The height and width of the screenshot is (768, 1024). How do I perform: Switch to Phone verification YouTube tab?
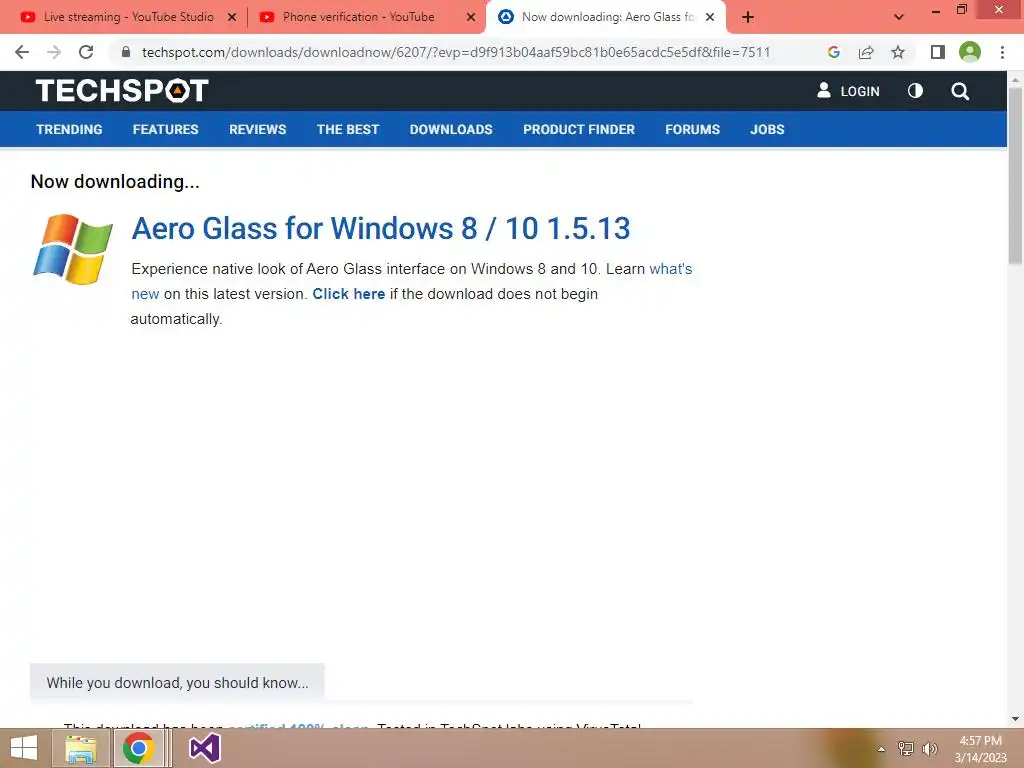point(358,17)
